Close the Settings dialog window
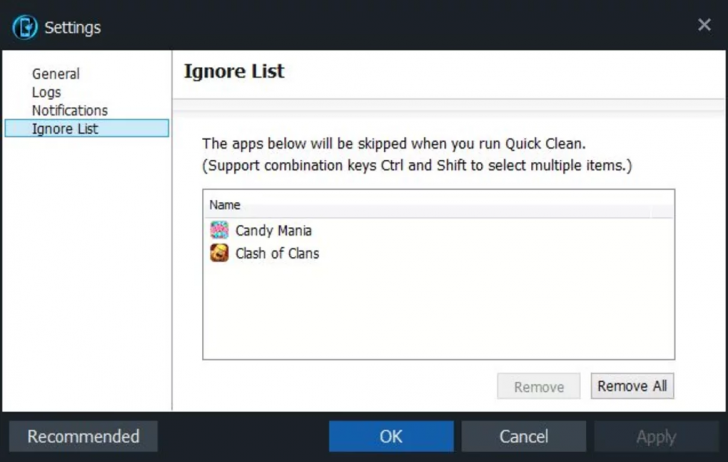The width and height of the screenshot is (728, 462). click(704, 25)
